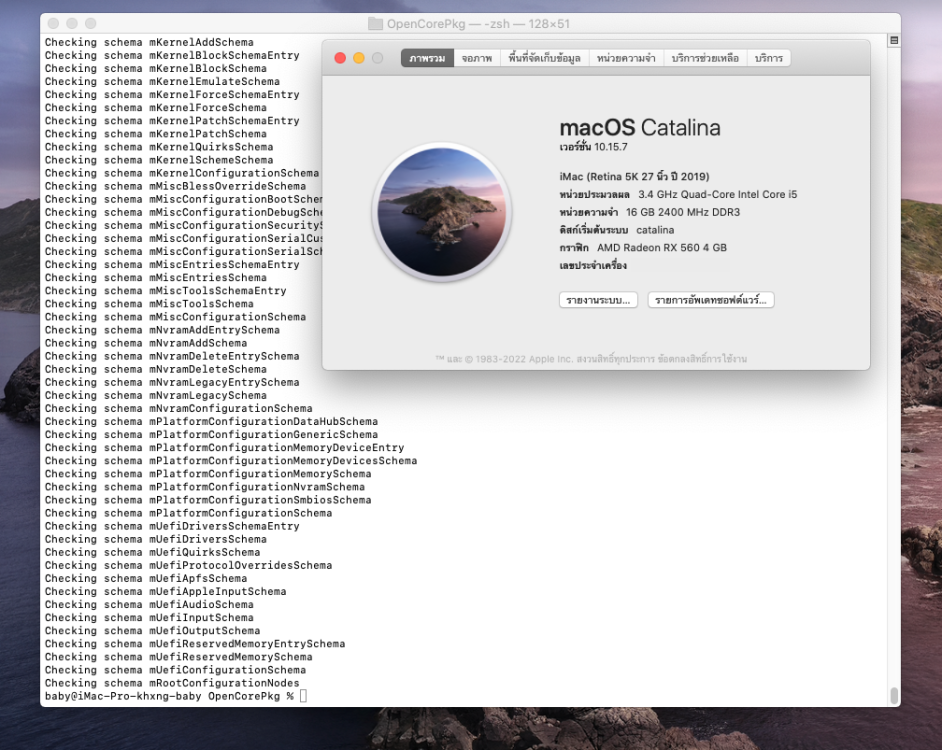Click the รายงานระบบ... (System Report) button
This screenshot has height=750, width=942.
coord(598,300)
